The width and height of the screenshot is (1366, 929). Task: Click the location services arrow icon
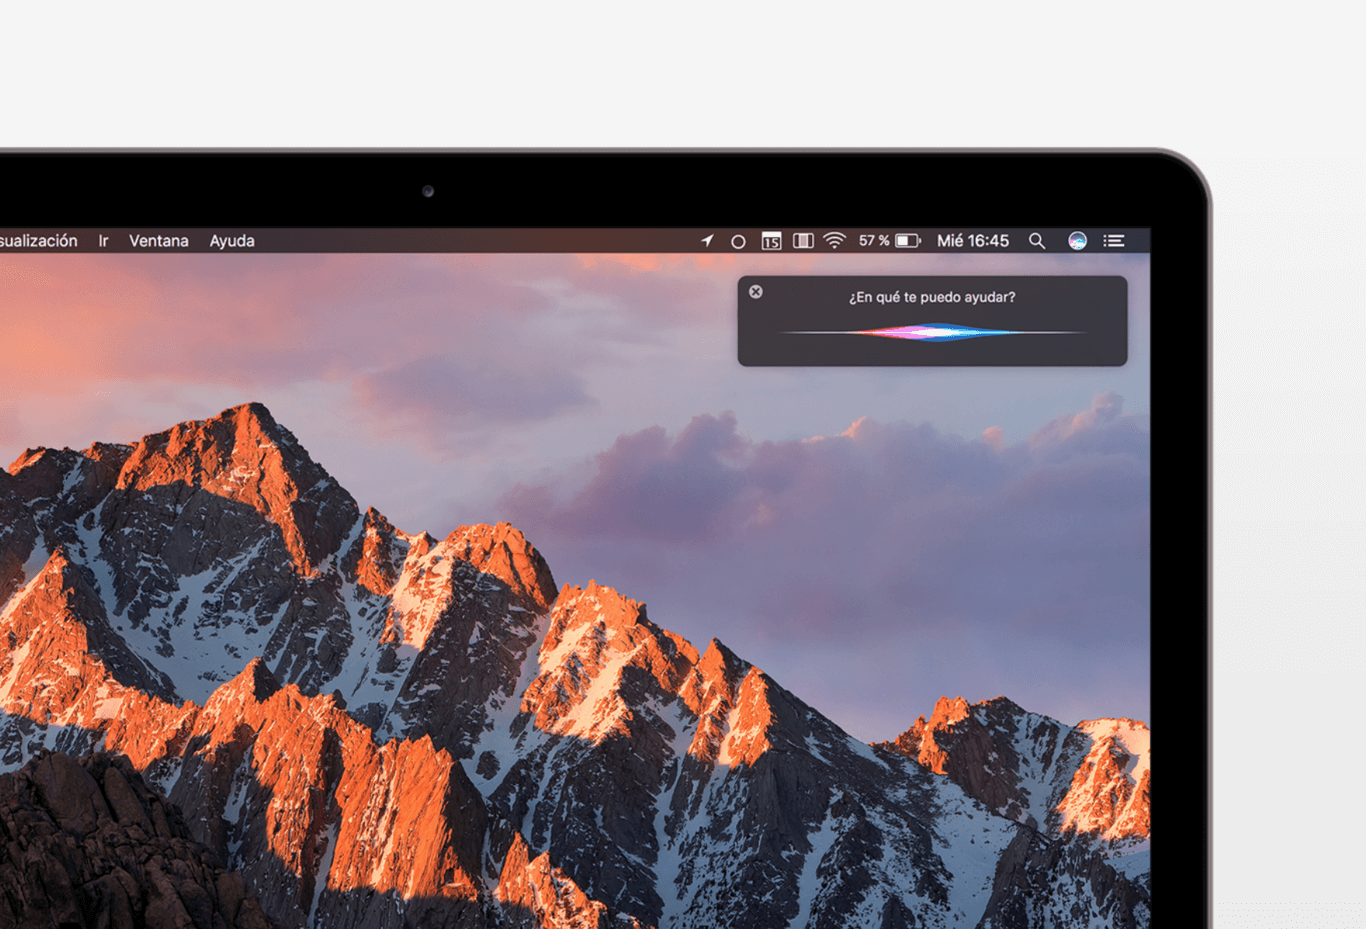pyautogui.click(x=706, y=240)
